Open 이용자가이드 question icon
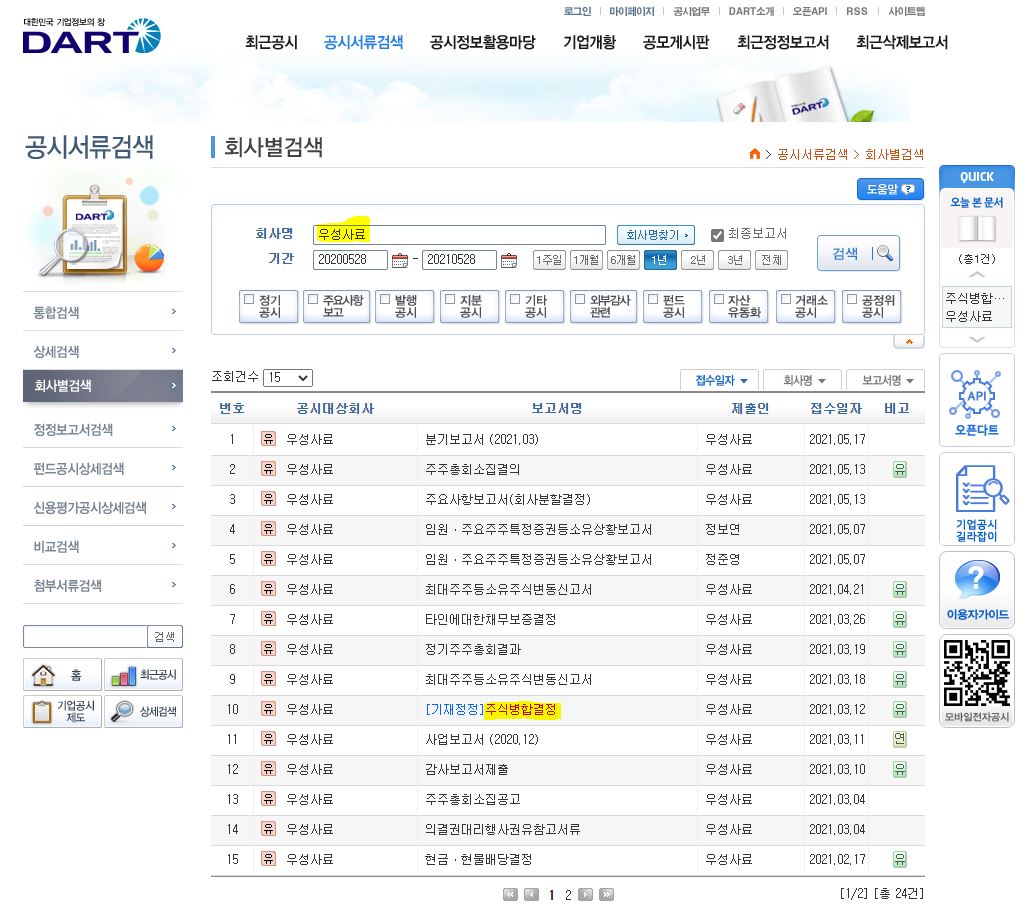 [976, 590]
